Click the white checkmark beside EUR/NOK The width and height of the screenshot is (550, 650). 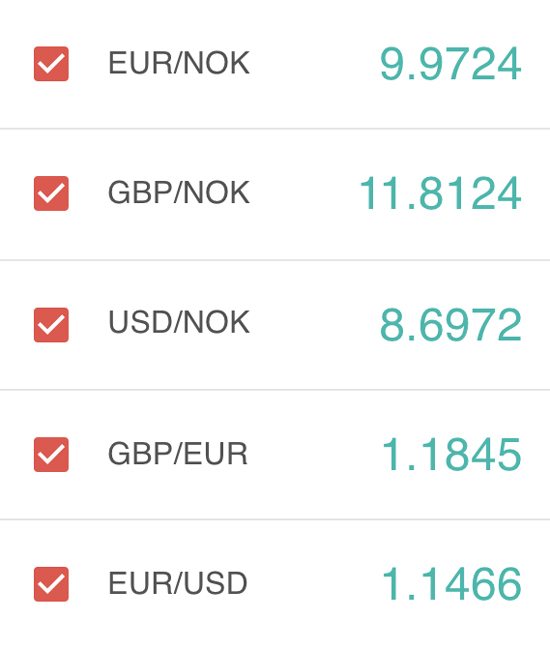click(51, 64)
